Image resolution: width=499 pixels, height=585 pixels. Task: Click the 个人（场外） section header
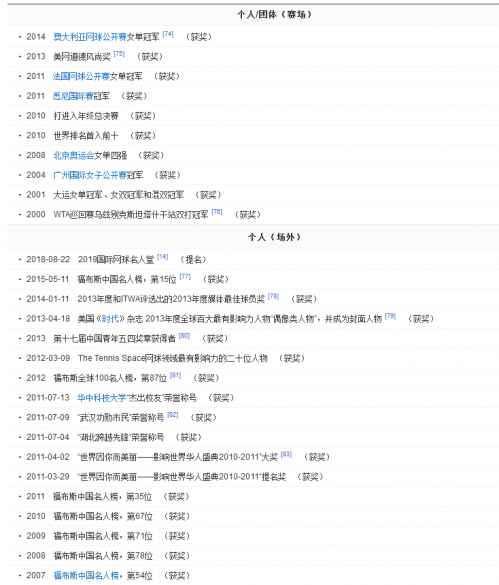274,237
